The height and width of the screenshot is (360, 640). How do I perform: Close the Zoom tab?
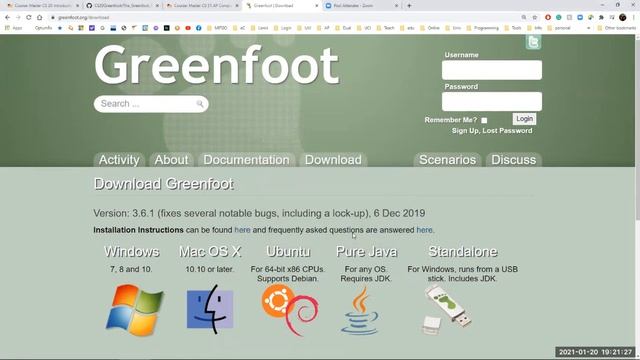click(x=396, y=6)
